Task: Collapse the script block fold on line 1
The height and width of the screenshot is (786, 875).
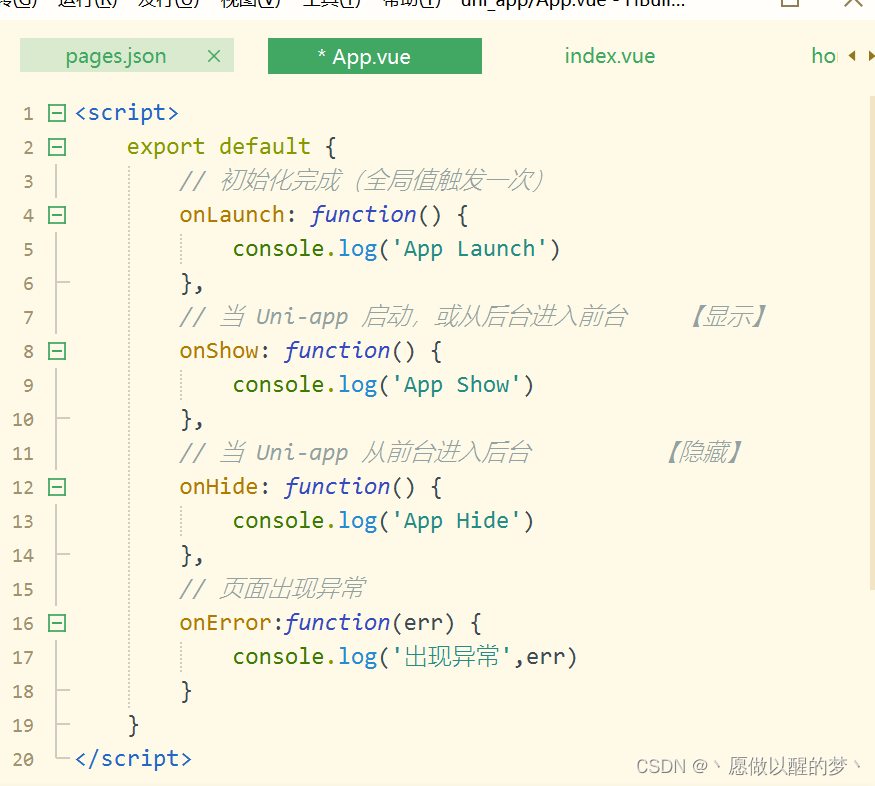Action: [57, 113]
